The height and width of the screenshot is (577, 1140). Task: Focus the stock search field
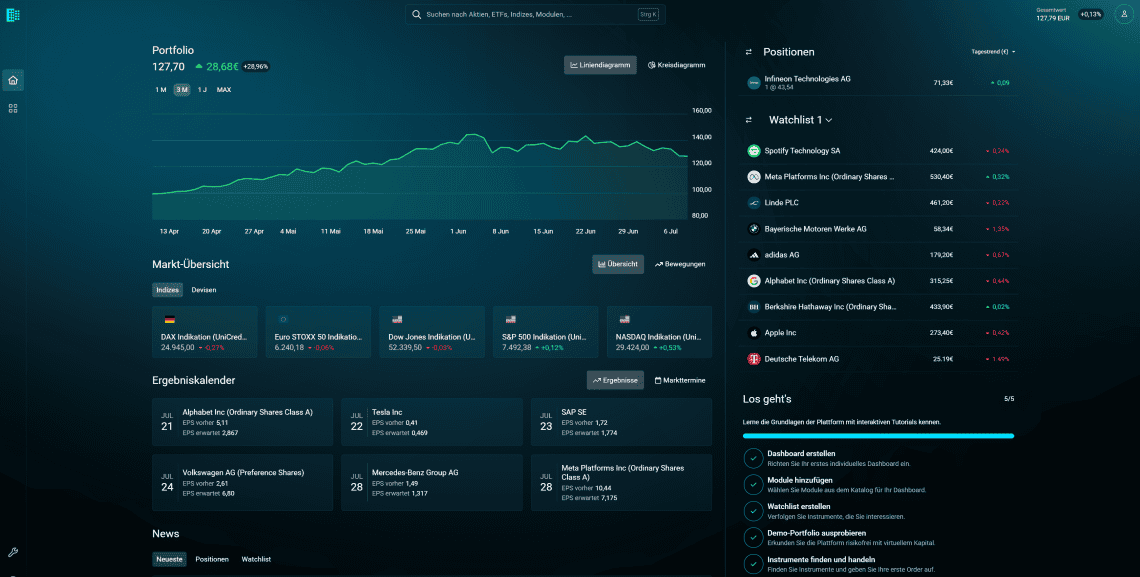tap(535, 15)
